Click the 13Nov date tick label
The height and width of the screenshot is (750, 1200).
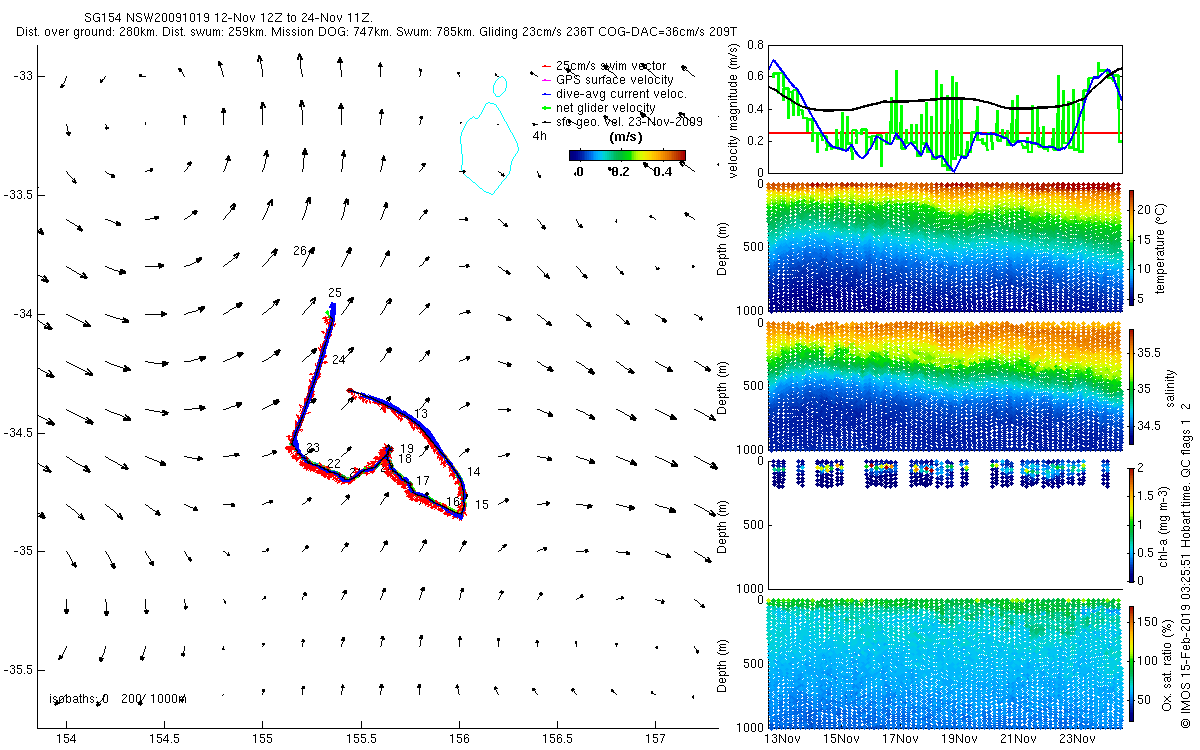pos(782,739)
